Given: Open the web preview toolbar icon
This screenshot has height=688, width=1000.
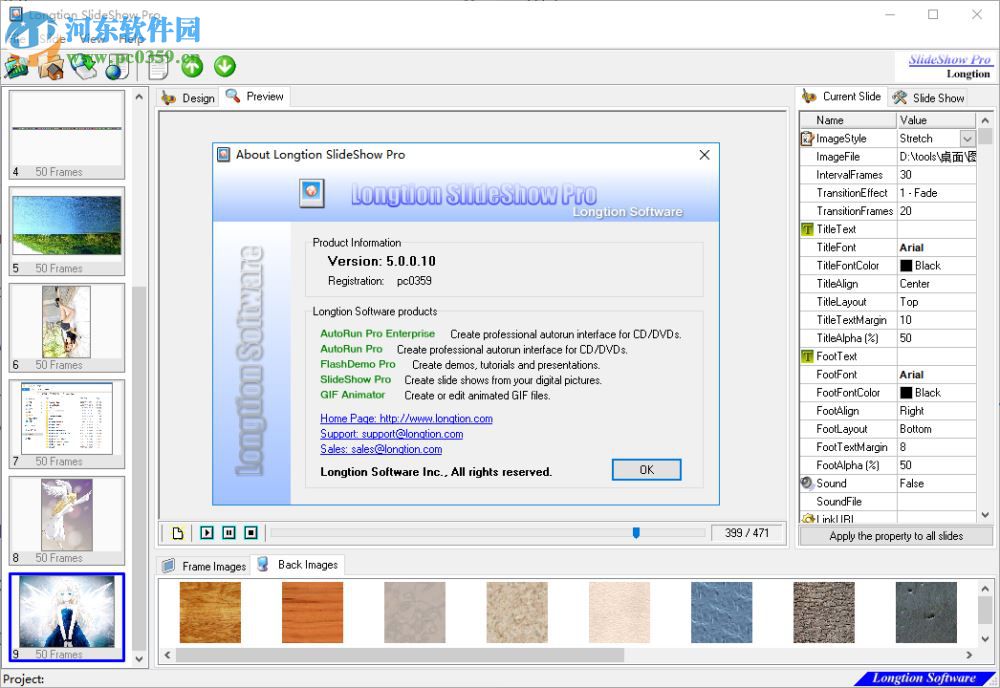Looking at the screenshot, I should (157, 67).
